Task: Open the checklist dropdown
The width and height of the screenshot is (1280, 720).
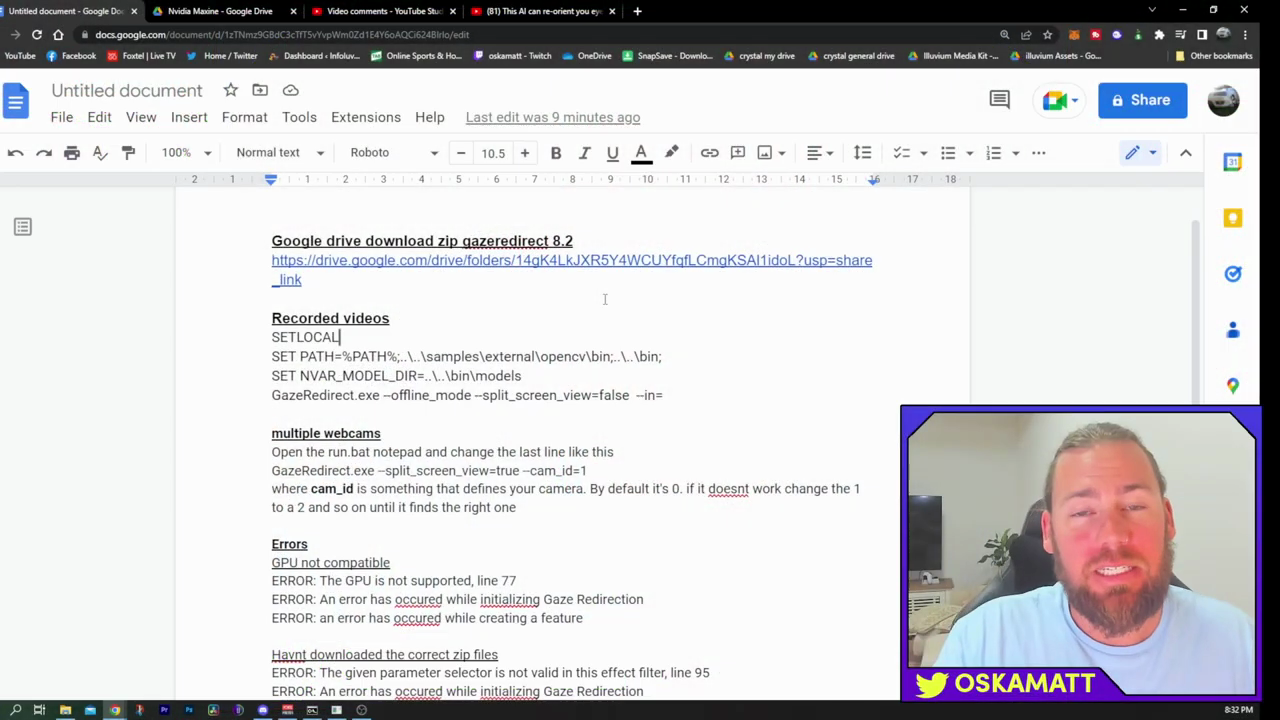Action: [909, 153]
